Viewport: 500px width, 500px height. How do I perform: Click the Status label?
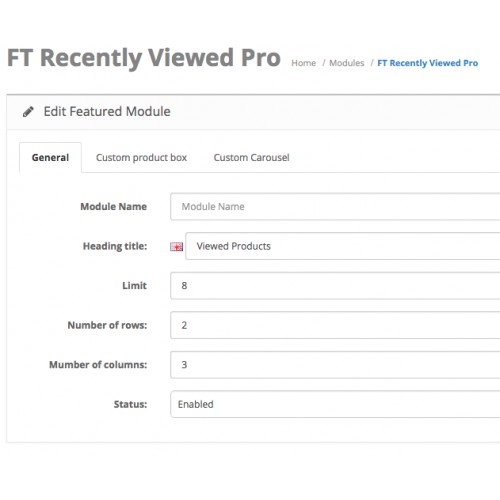coord(130,404)
